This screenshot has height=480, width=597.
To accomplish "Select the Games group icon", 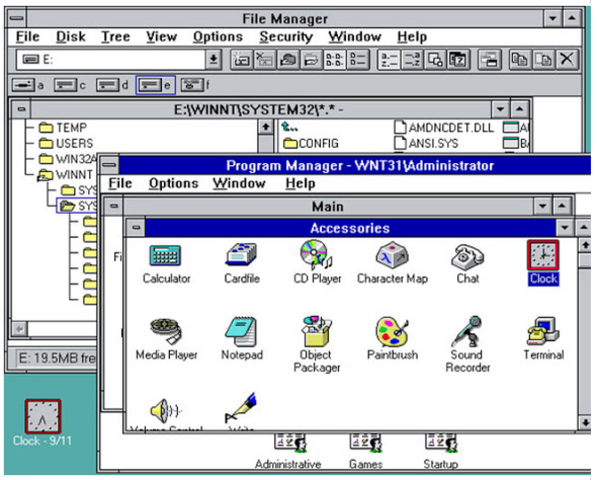I will 366,442.
